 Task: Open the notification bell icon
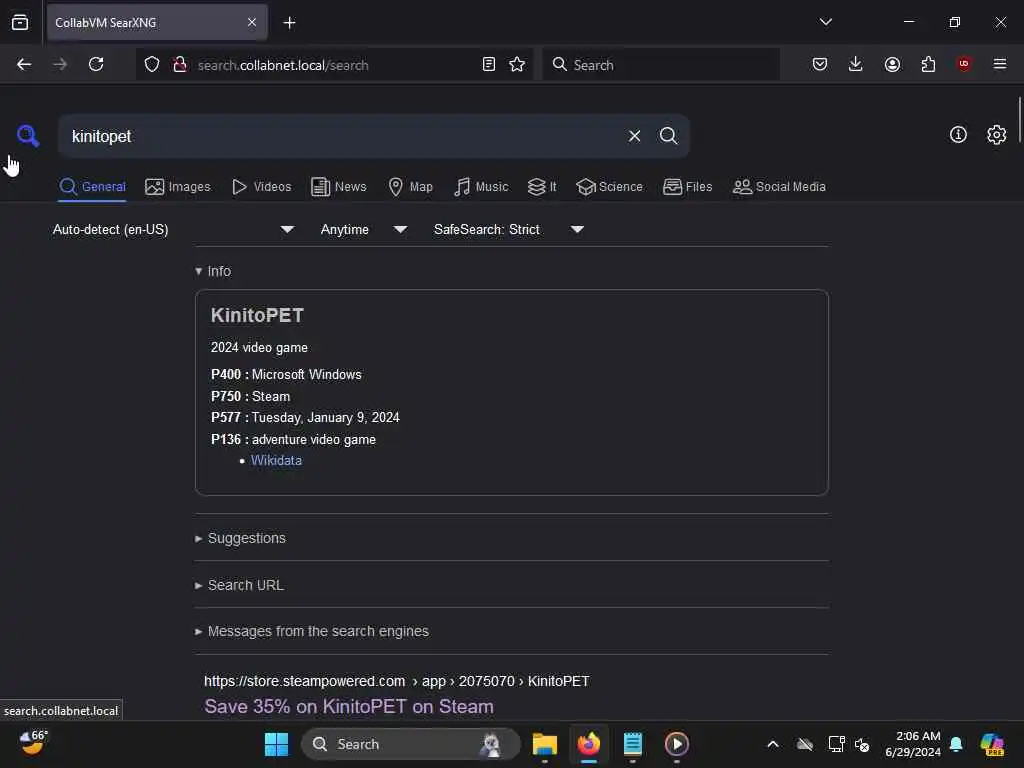[956, 744]
